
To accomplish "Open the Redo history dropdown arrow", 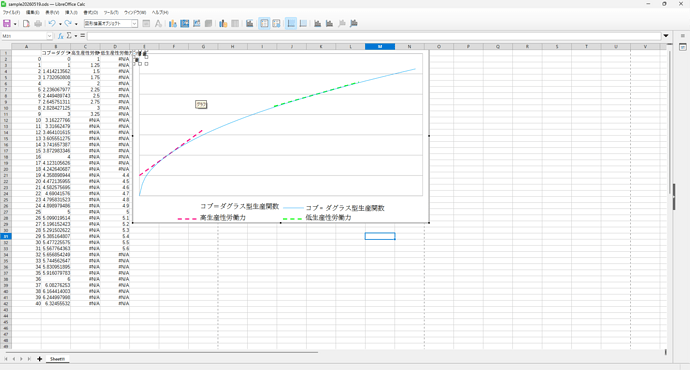I will pyautogui.click(x=76, y=24).
